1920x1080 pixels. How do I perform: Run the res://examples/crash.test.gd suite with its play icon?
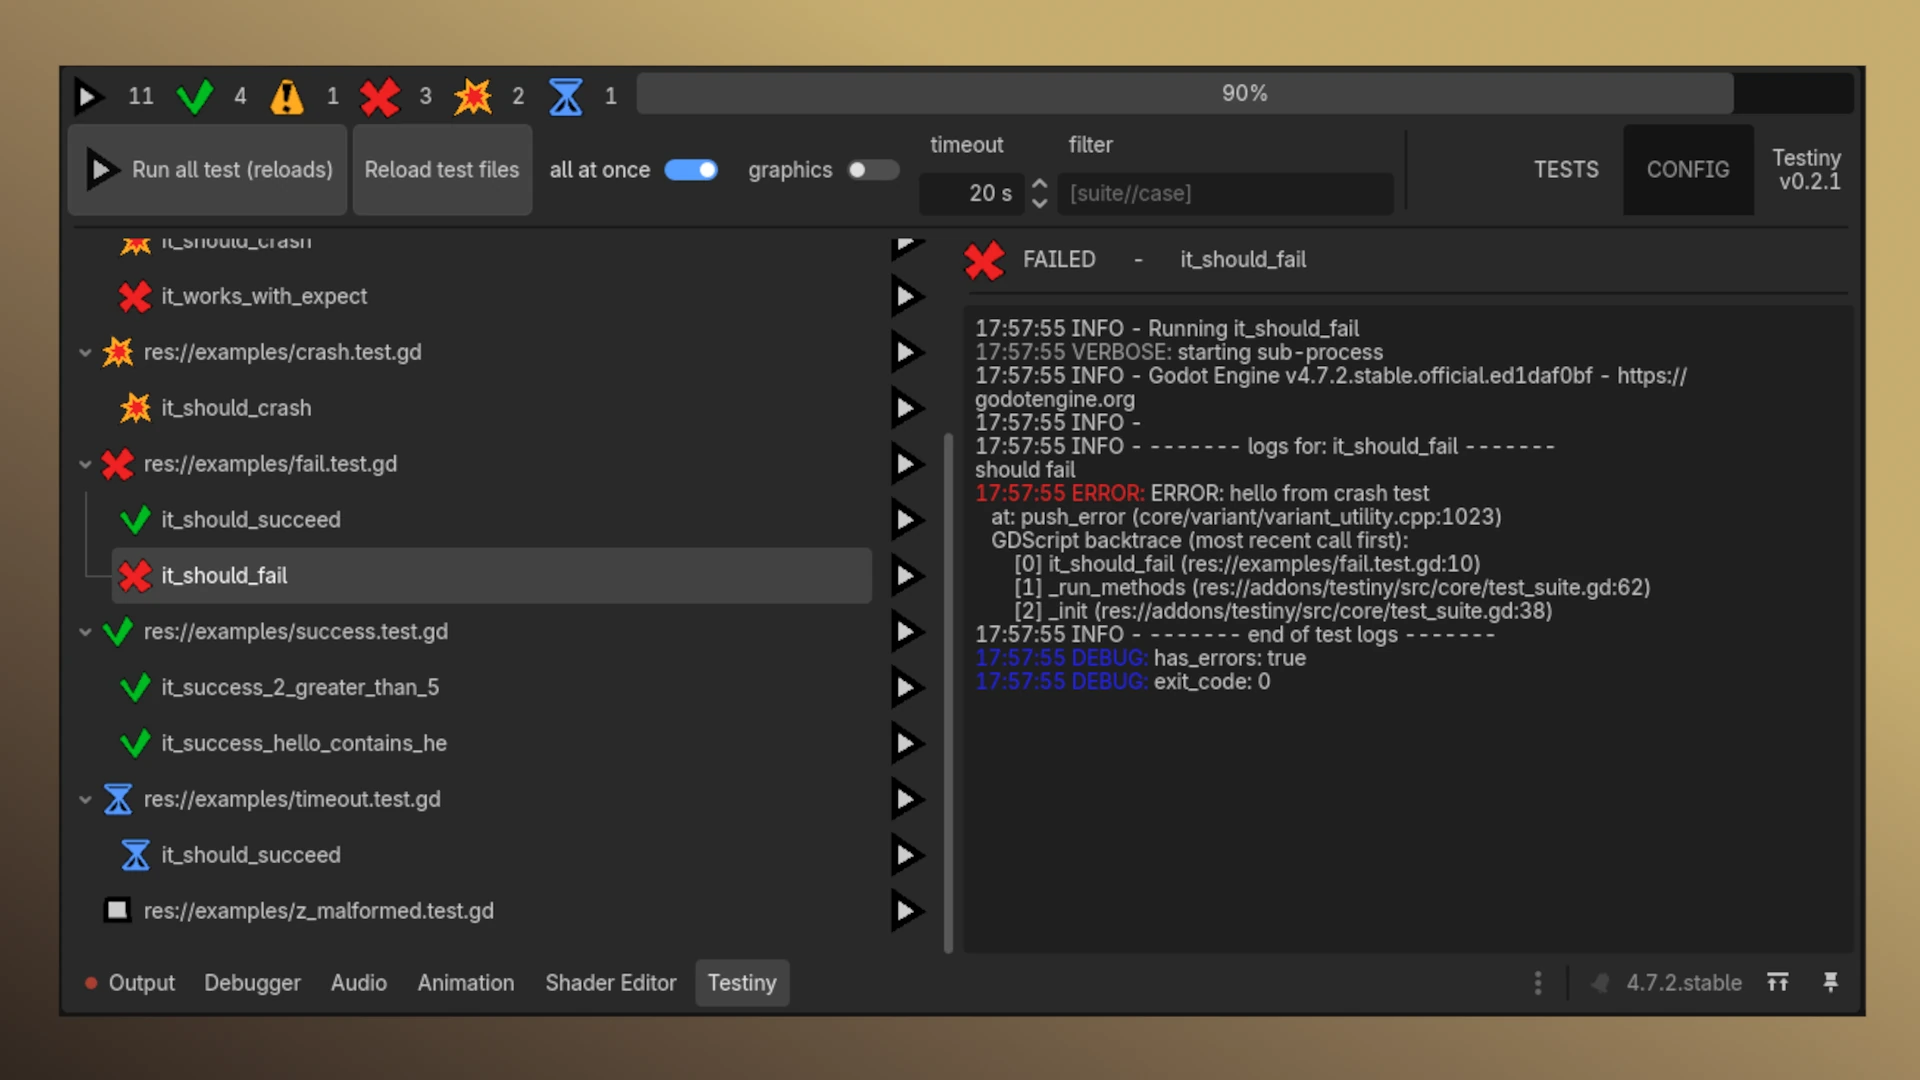(x=906, y=352)
